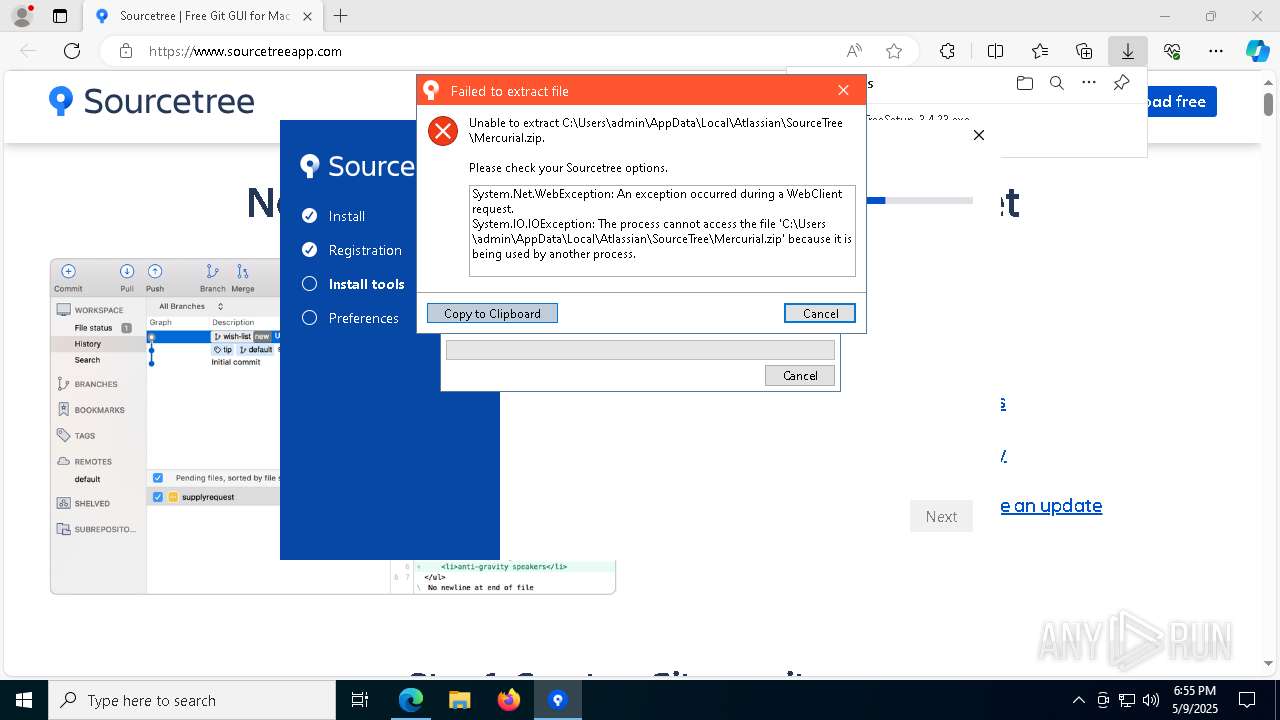Pin the downloads panel
Image resolution: width=1280 pixels, height=720 pixels.
(x=1121, y=83)
